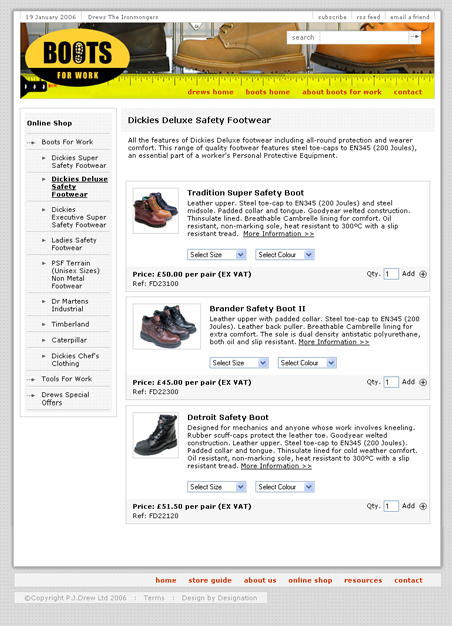Open Select Colour dropdown for Brander Safety Boot II
Viewport: 452px width, 626px height.
307,363
